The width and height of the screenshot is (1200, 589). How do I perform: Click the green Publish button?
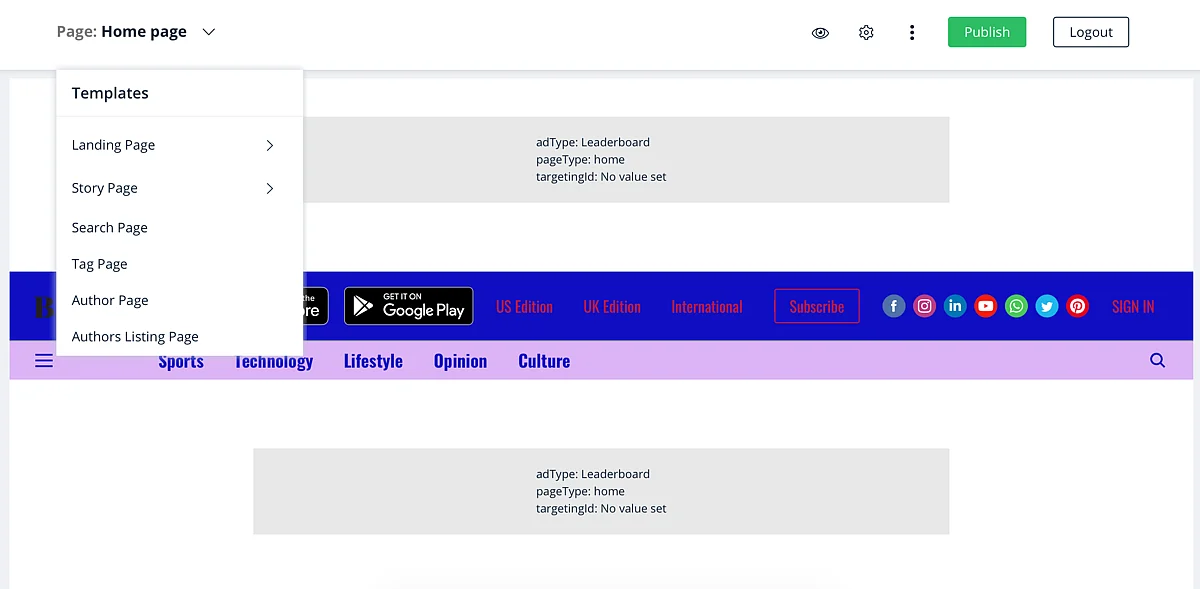(987, 32)
